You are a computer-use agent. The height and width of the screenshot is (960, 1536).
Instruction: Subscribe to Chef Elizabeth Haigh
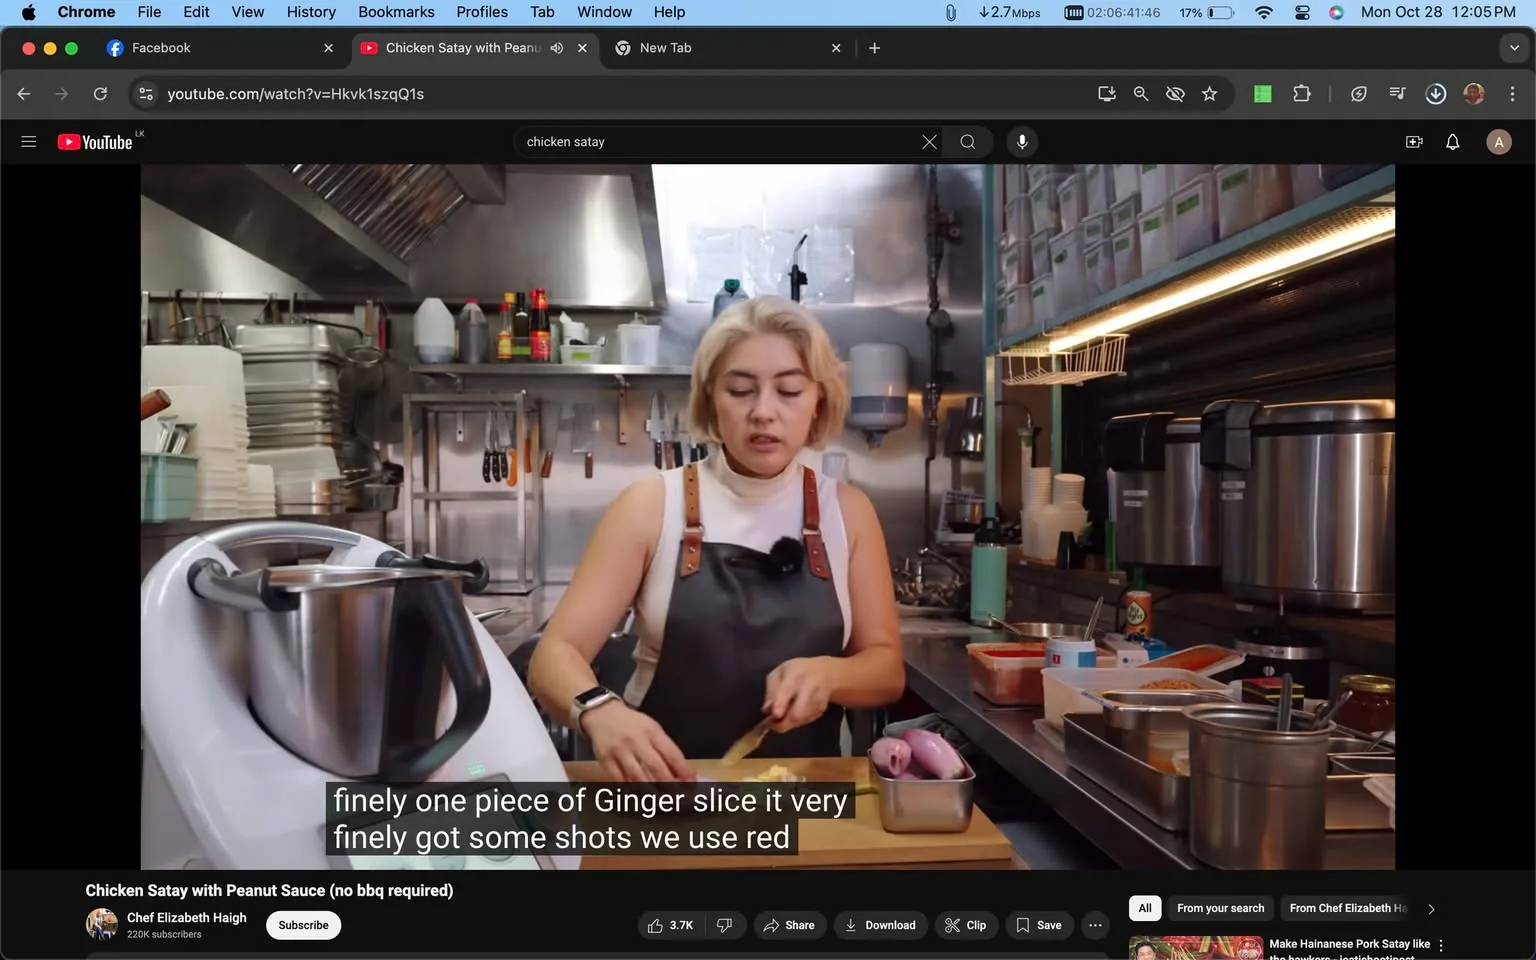302,925
